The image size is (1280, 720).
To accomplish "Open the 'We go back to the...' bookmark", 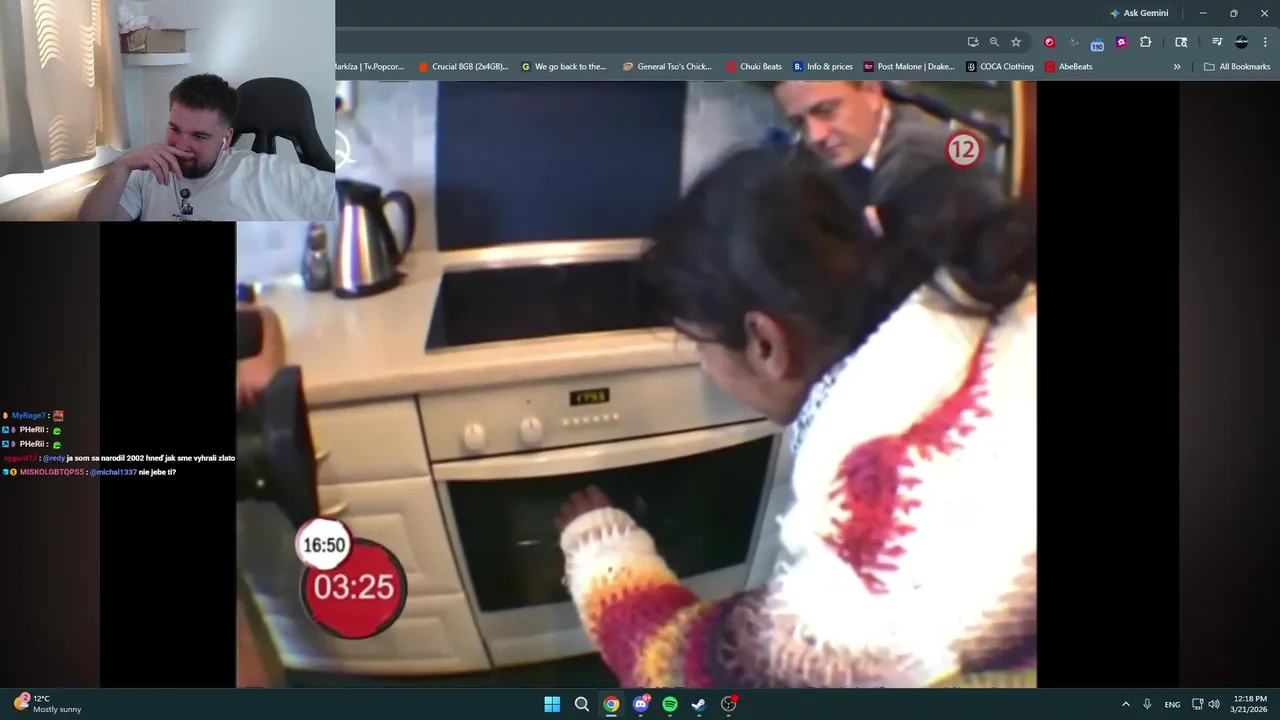I will (x=564, y=67).
